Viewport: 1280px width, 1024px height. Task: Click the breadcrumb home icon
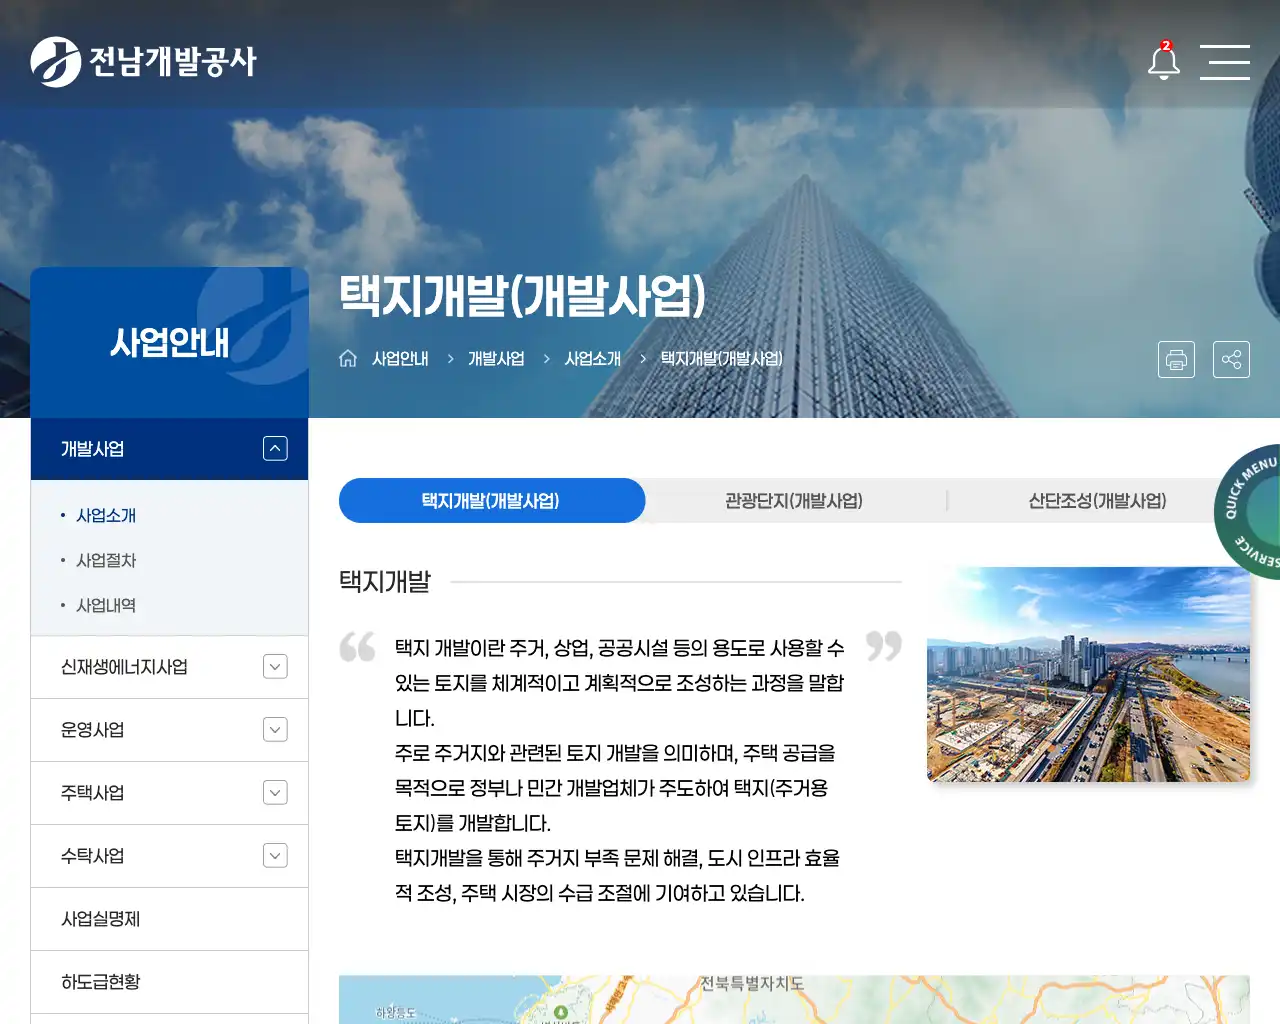click(348, 358)
